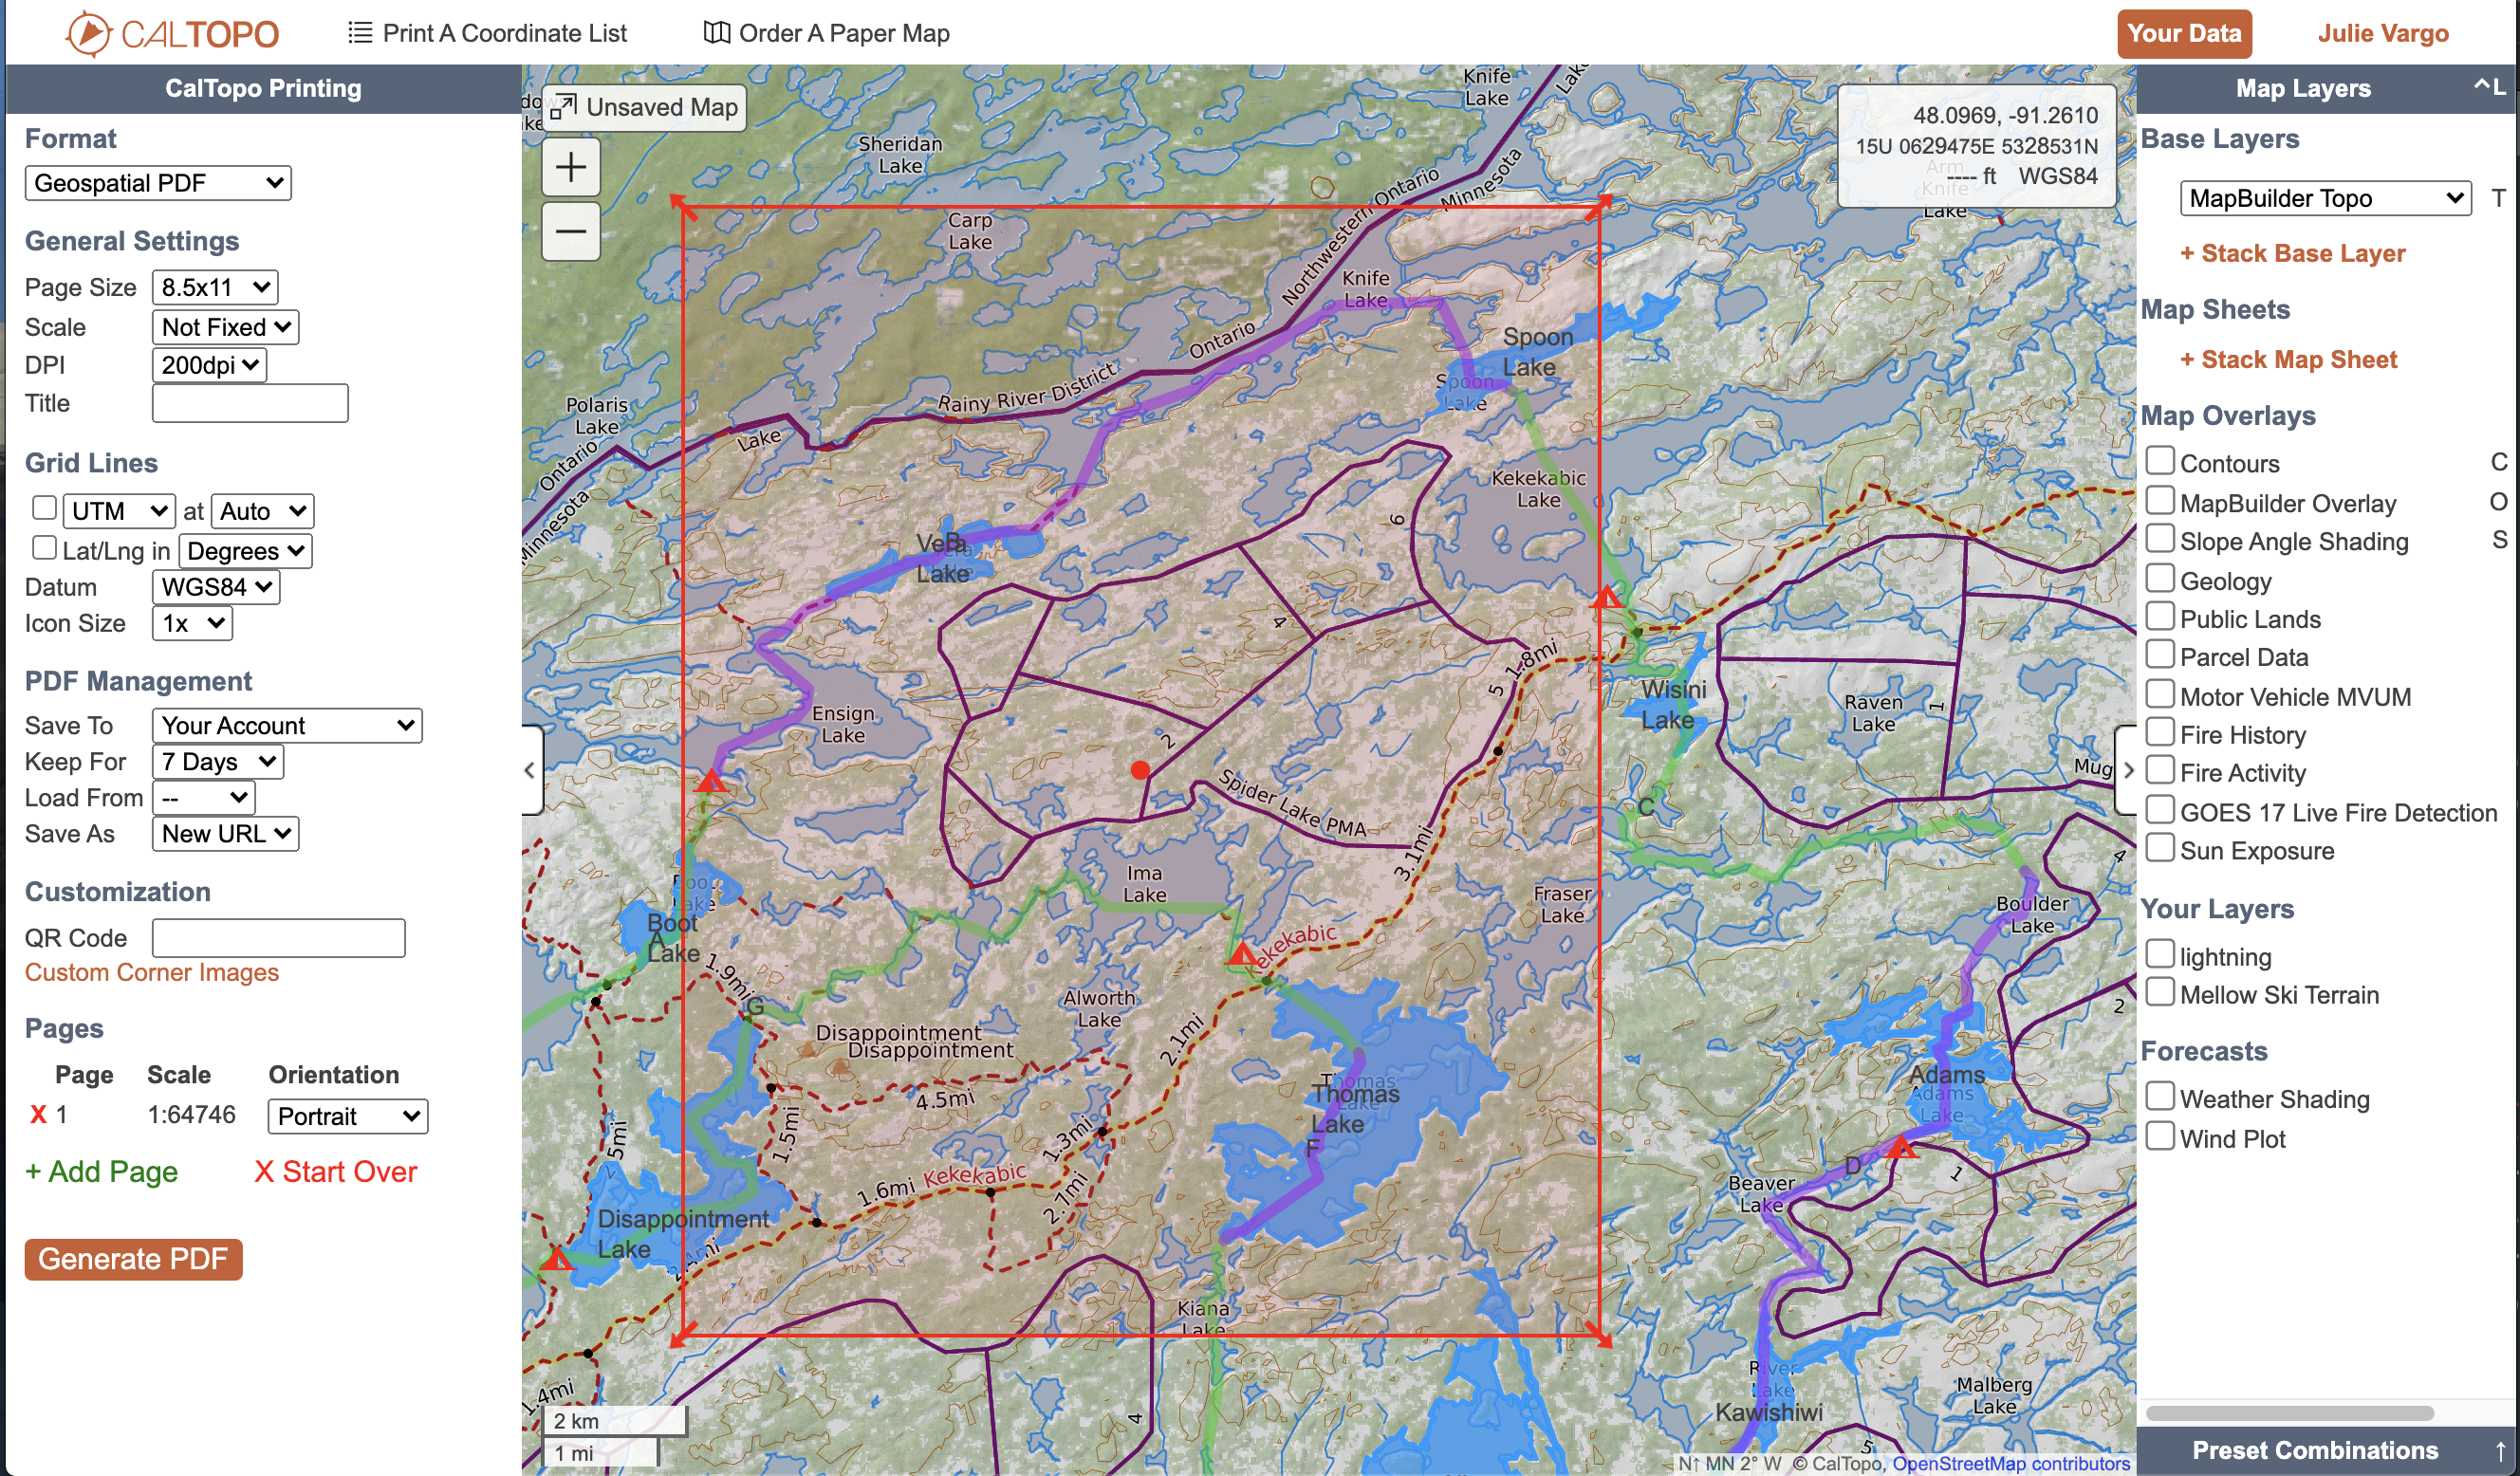Click the Generate PDF button

[134, 1259]
